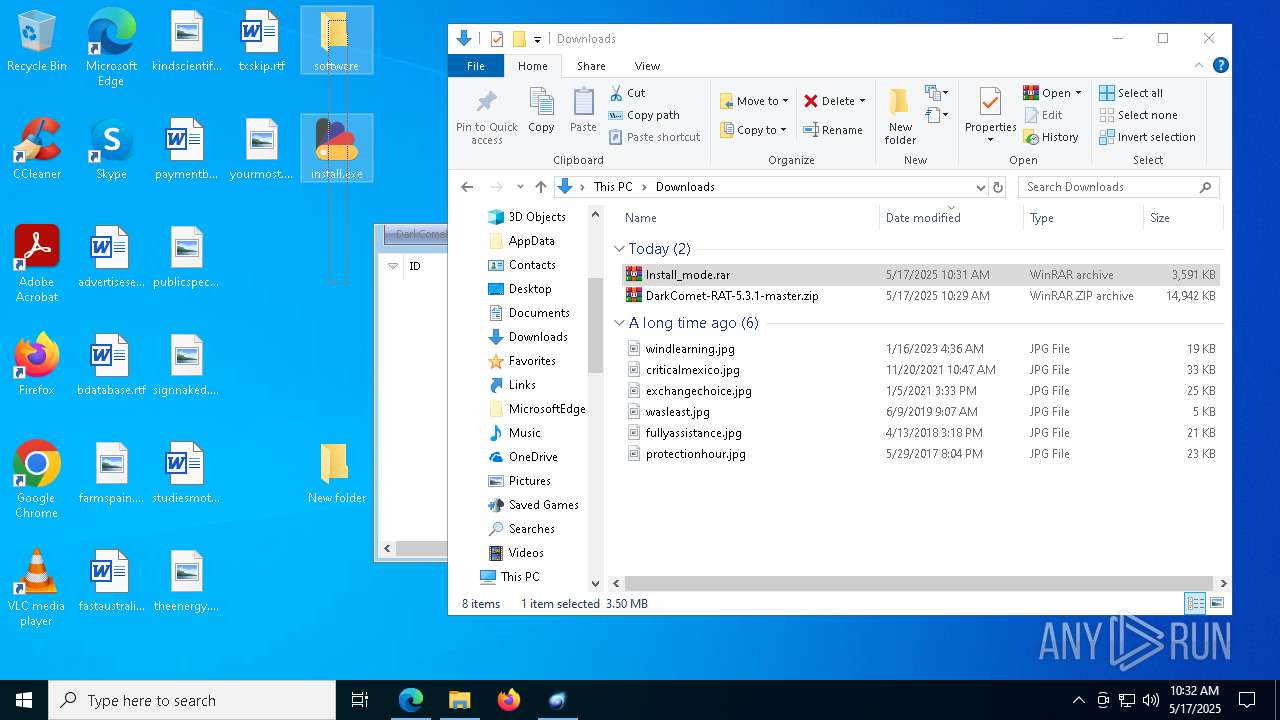
Task: Collapse the A long time ago group
Action: [620, 323]
